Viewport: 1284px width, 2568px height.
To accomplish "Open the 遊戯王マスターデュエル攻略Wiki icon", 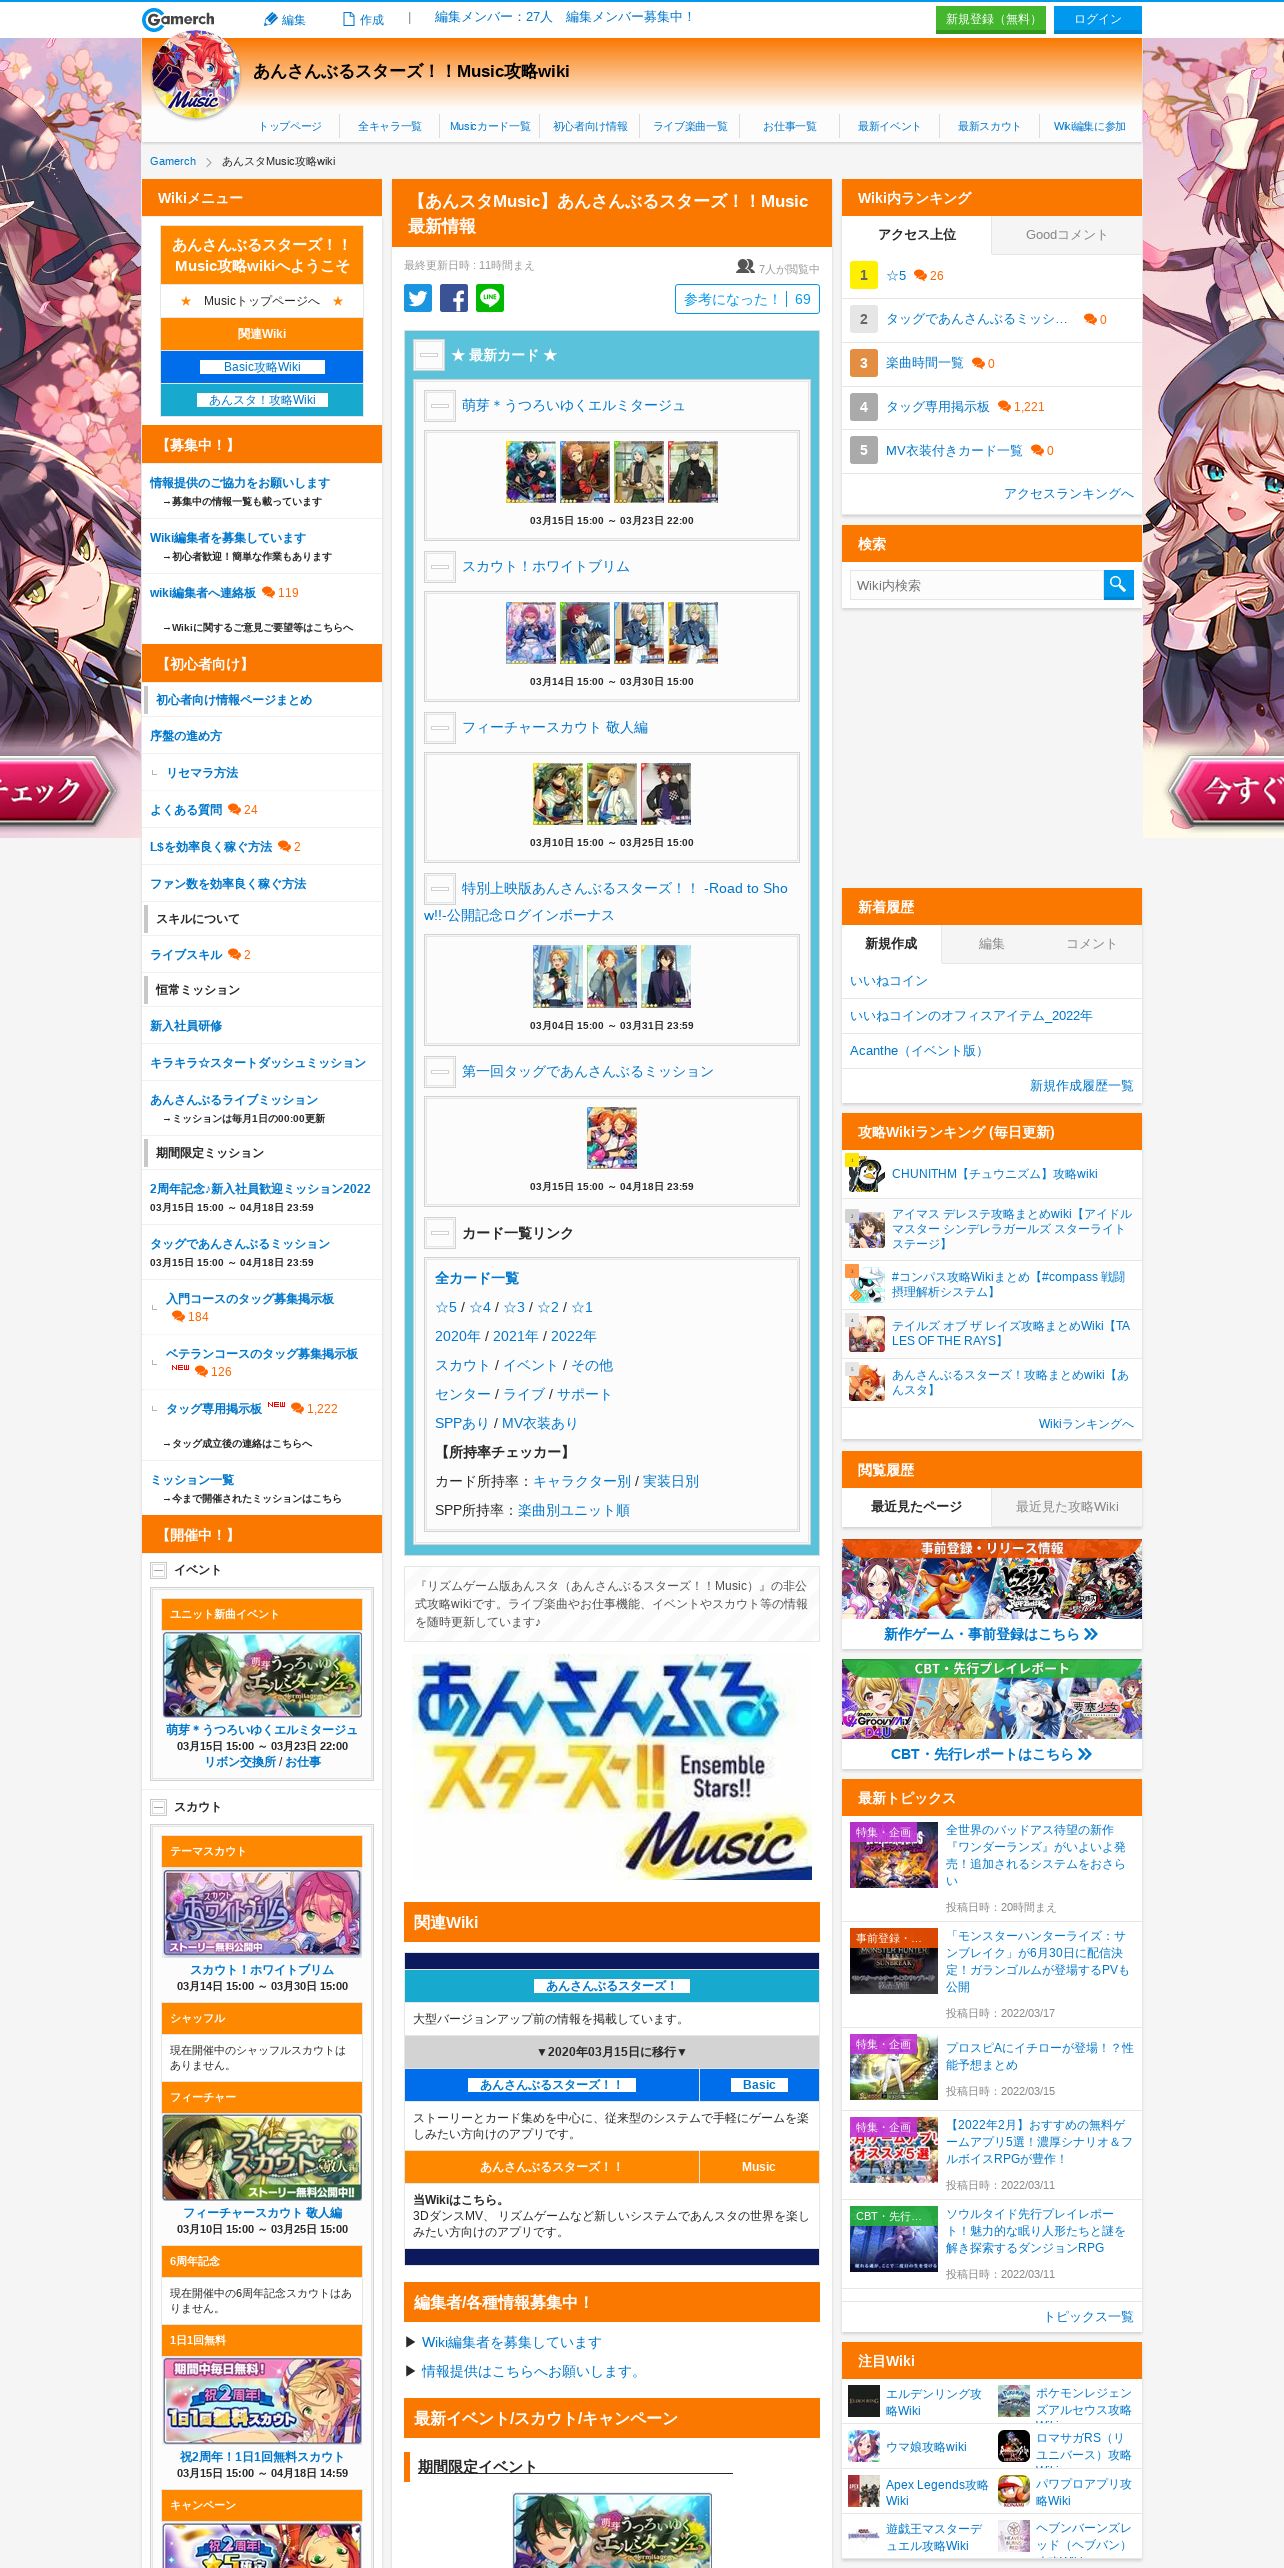I will (x=864, y=2536).
